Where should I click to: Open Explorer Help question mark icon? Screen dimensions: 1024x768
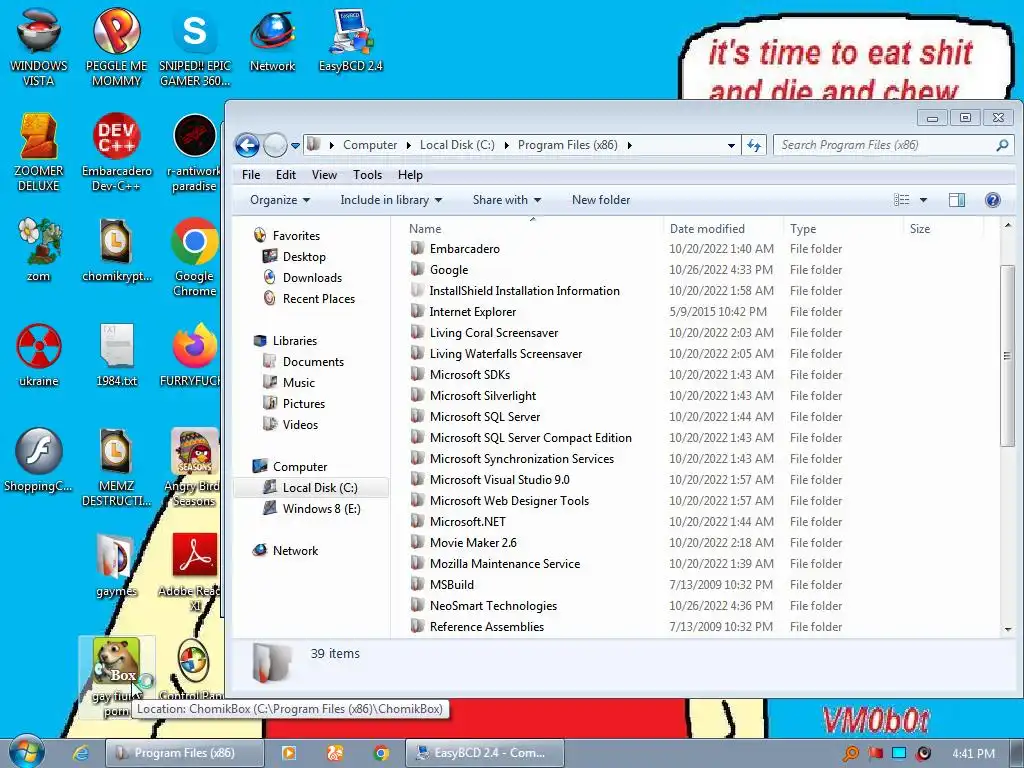point(992,200)
